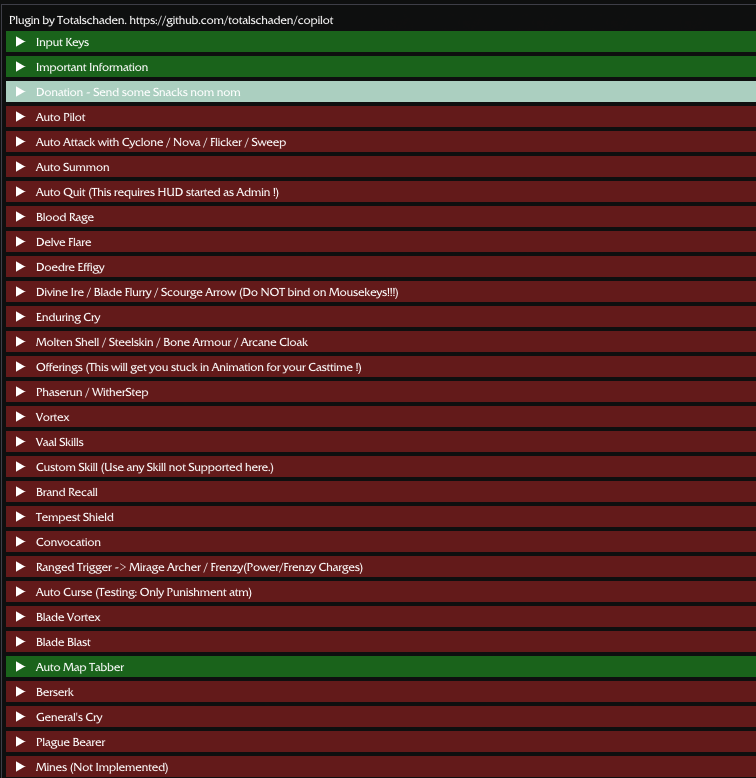Screen dimensions: 756x778
Task: Expand the Custom Skill arrow
Action: 20,467
